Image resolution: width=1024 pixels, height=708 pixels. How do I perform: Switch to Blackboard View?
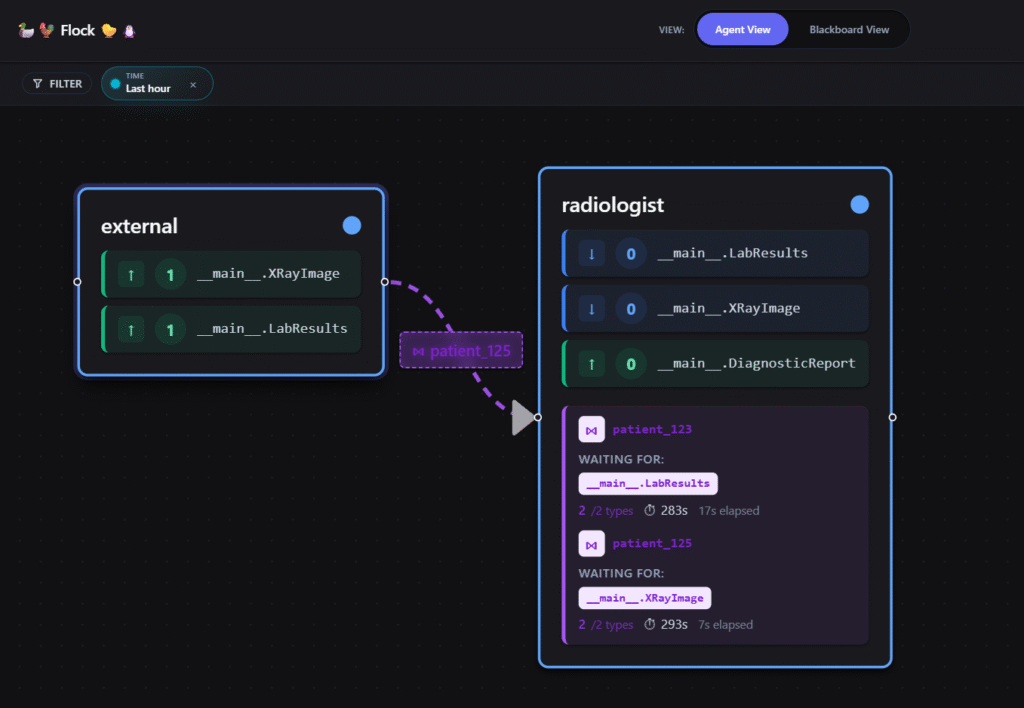pos(848,29)
